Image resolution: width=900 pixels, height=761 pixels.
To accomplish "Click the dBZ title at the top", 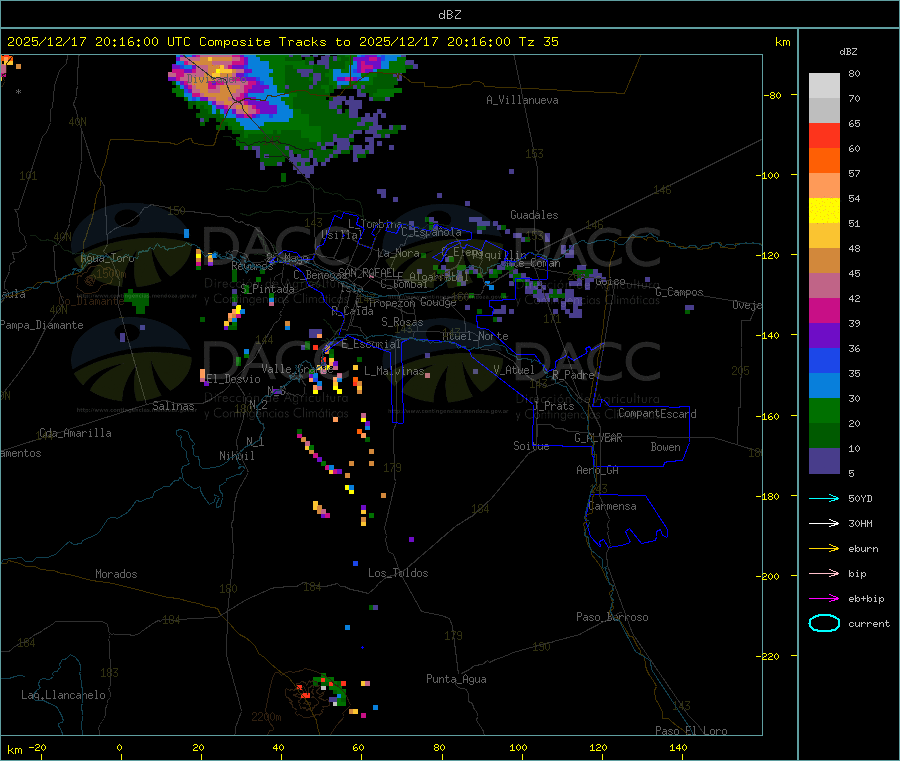I will 449,15.
